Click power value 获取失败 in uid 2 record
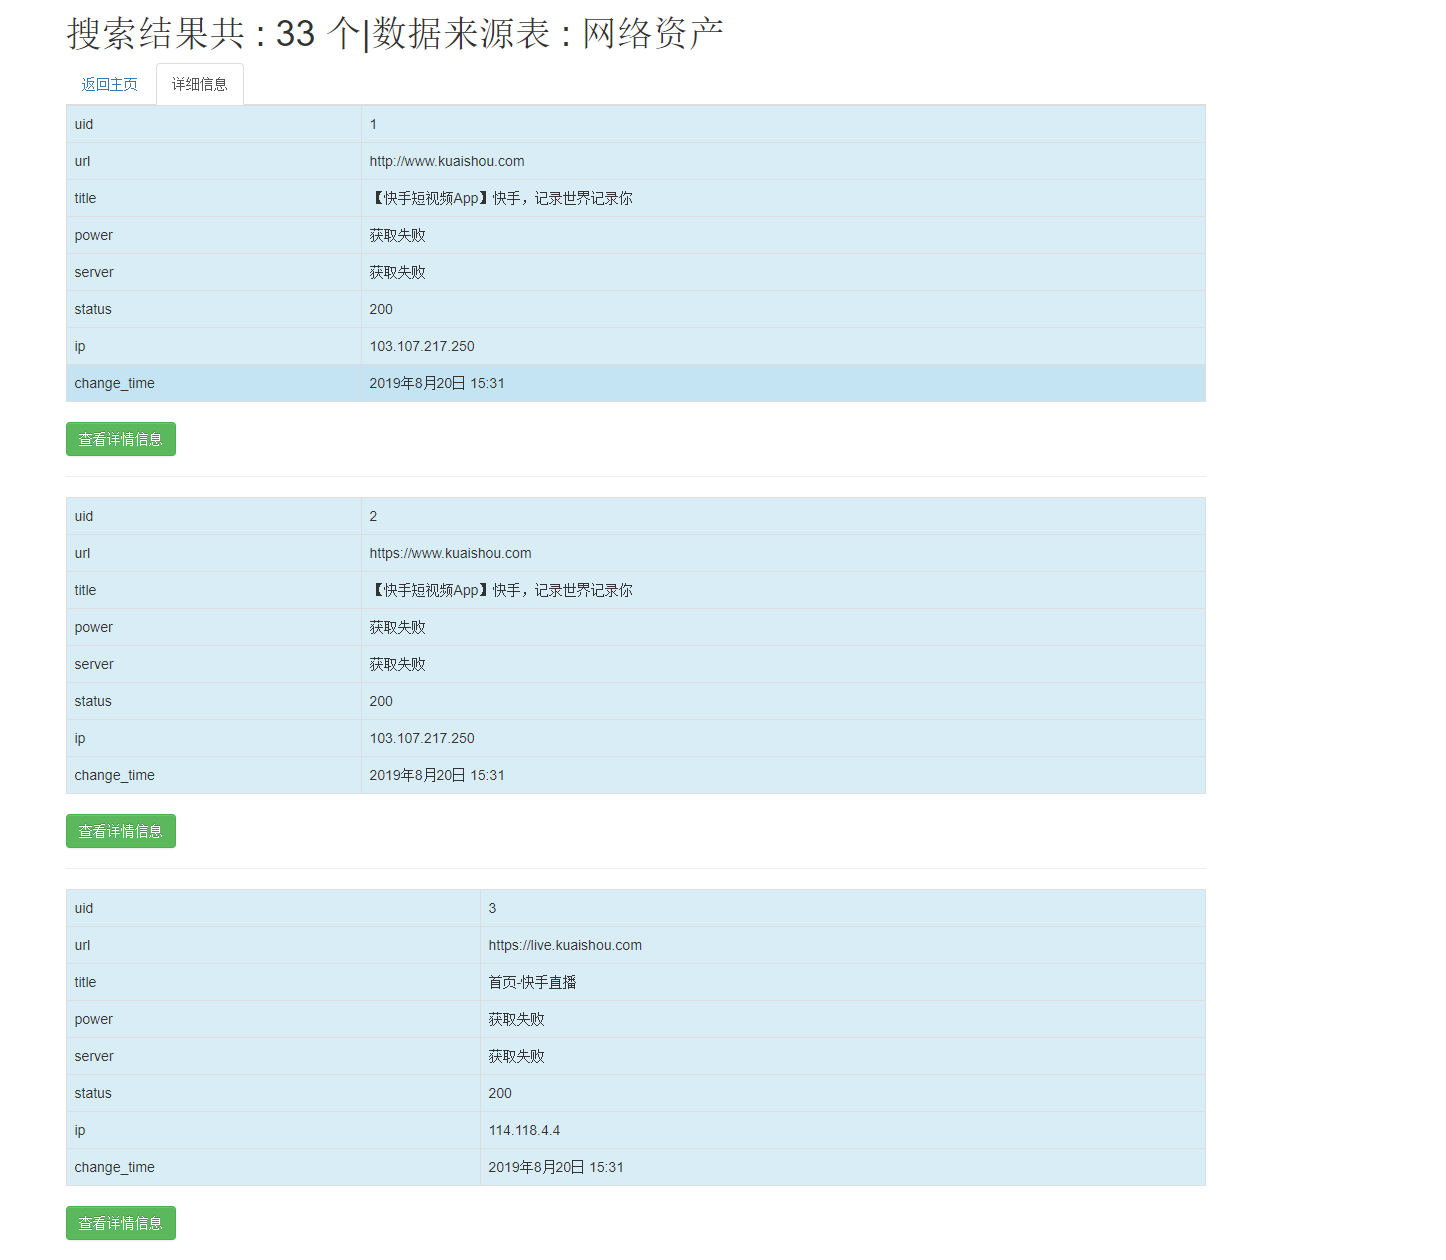 click(x=397, y=627)
